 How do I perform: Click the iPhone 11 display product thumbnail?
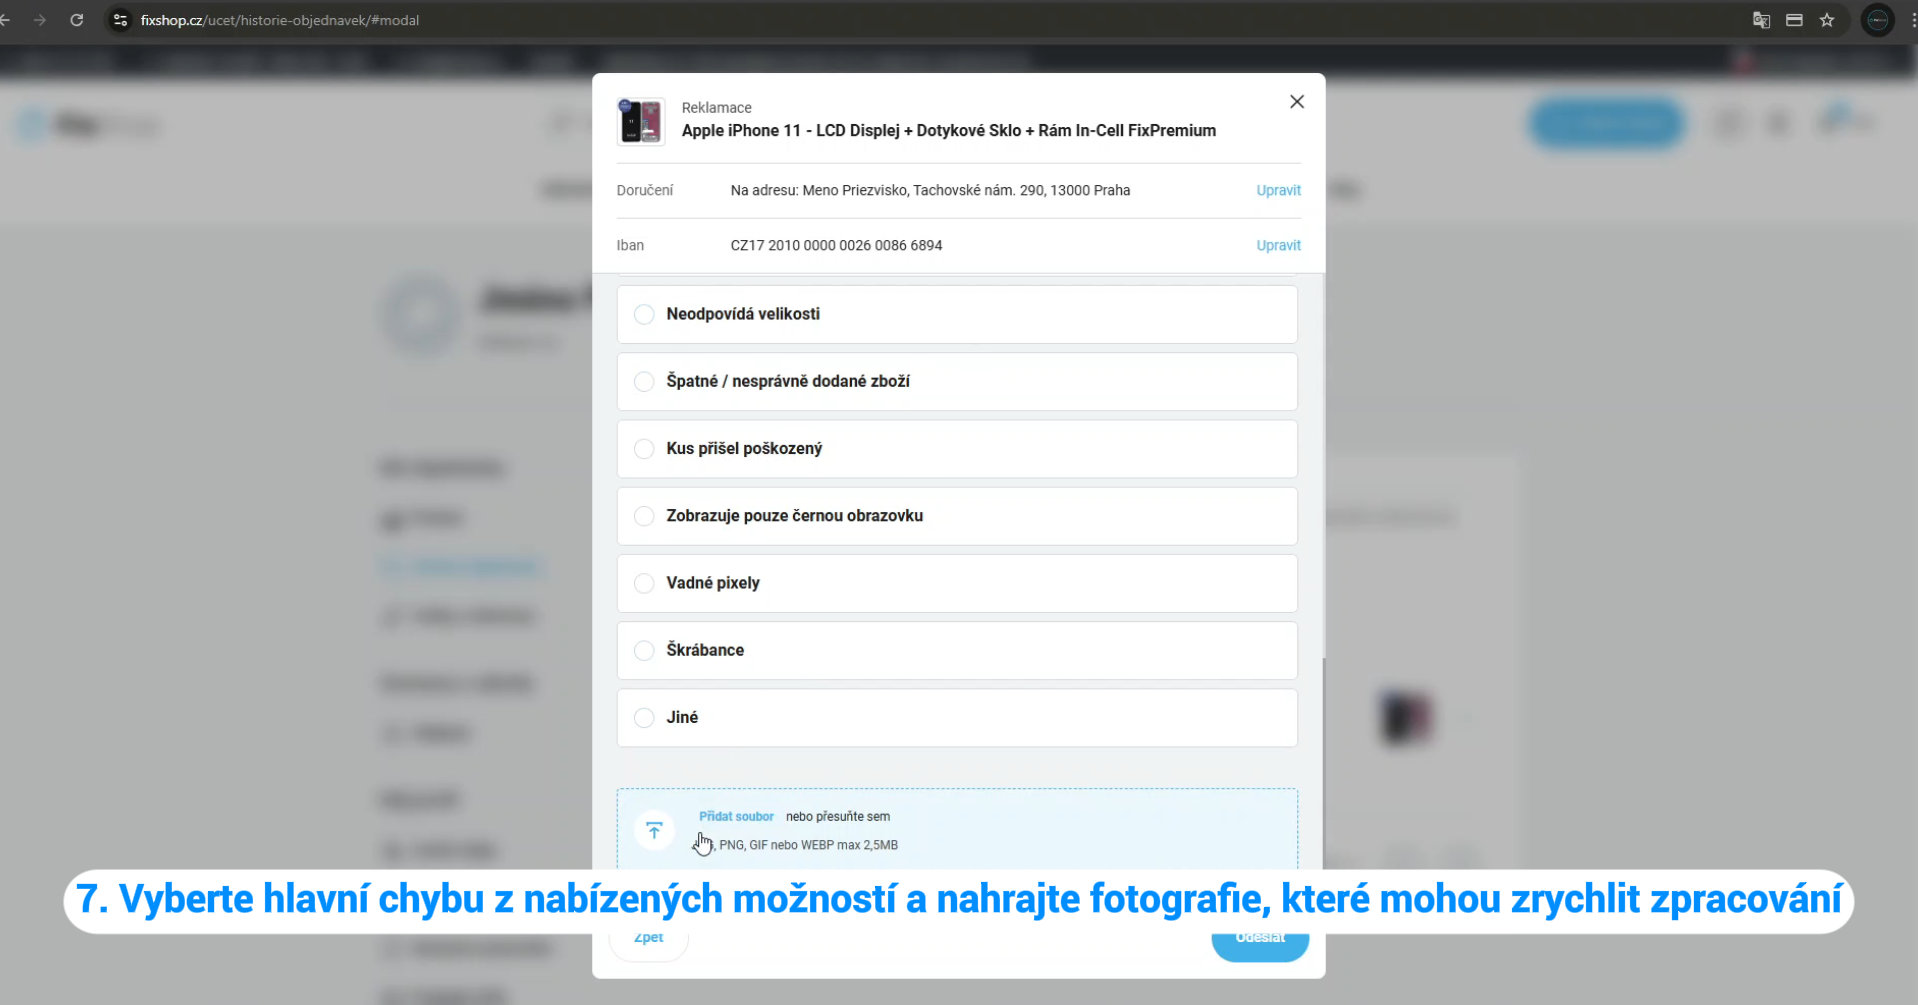[641, 121]
